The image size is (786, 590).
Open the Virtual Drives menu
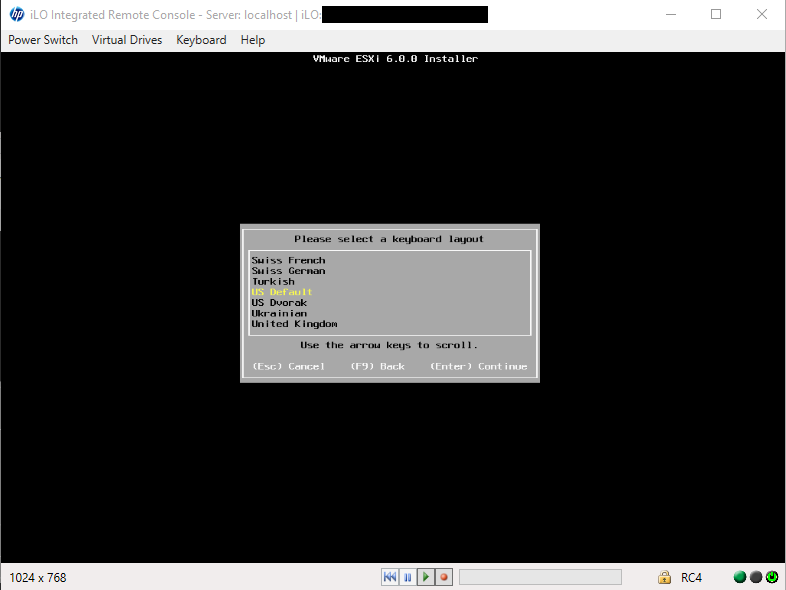[127, 40]
